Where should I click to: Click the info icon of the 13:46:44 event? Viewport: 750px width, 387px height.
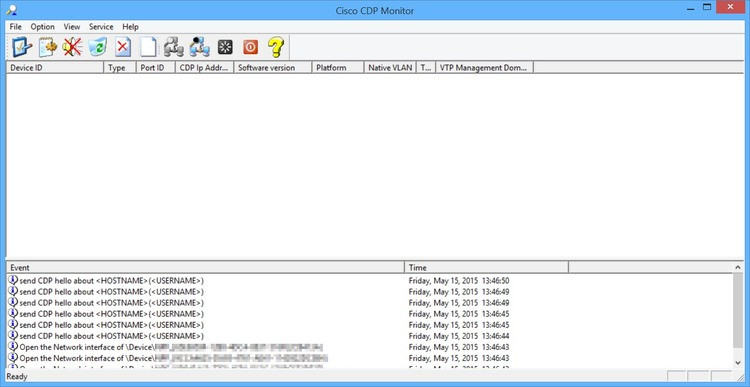point(13,335)
